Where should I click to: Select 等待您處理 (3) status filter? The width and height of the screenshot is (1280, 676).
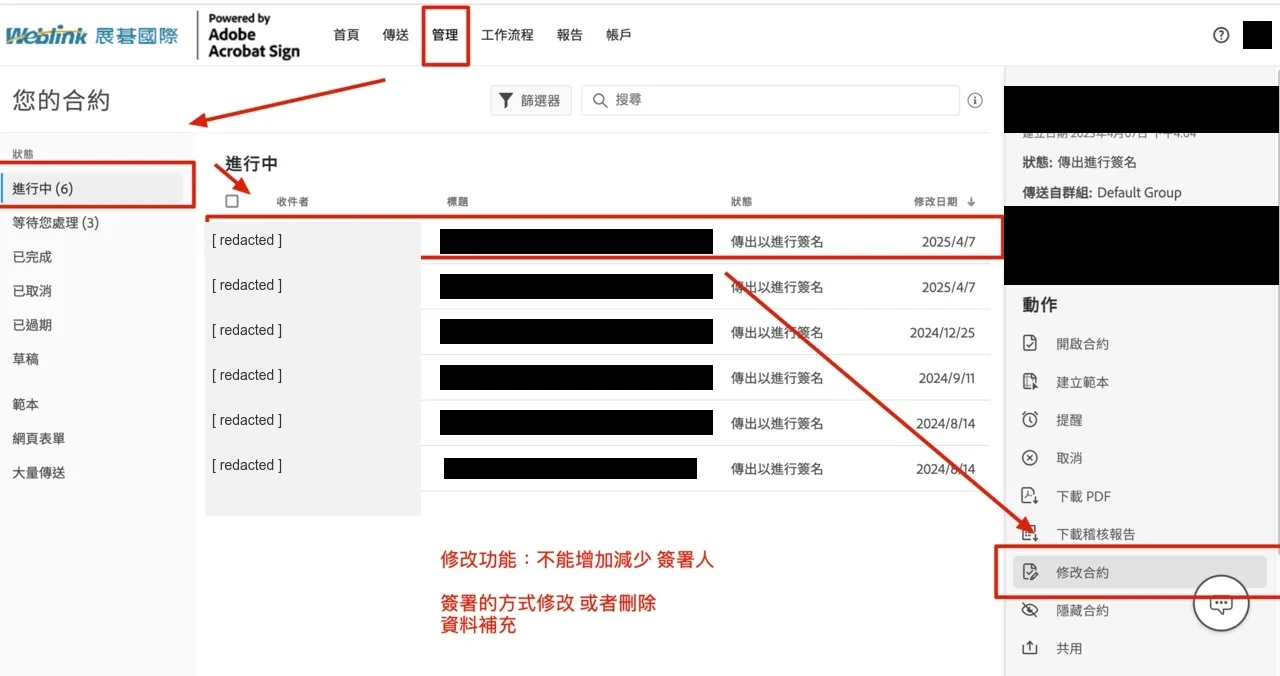[56, 223]
